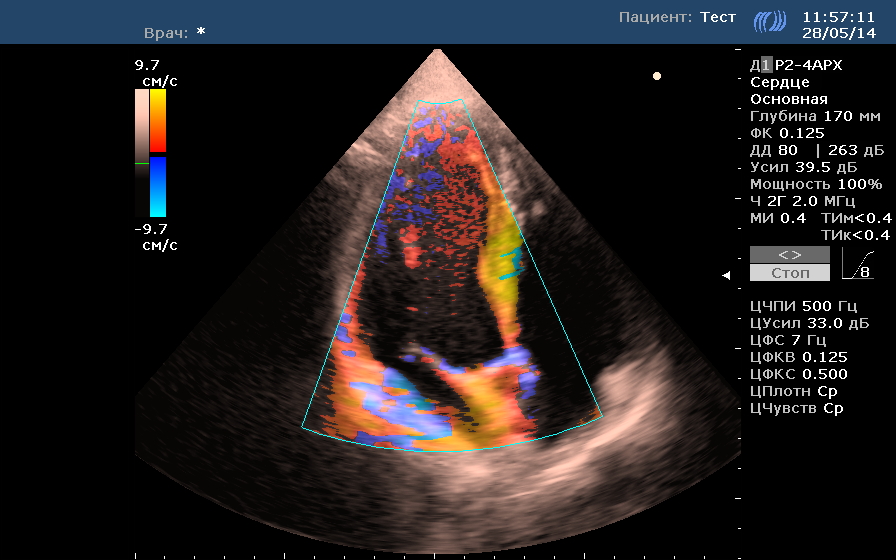Screen dimensions: 896x560
Task: Select the ТИк<0.4 thermal index
Action: [x=856, y=235]
